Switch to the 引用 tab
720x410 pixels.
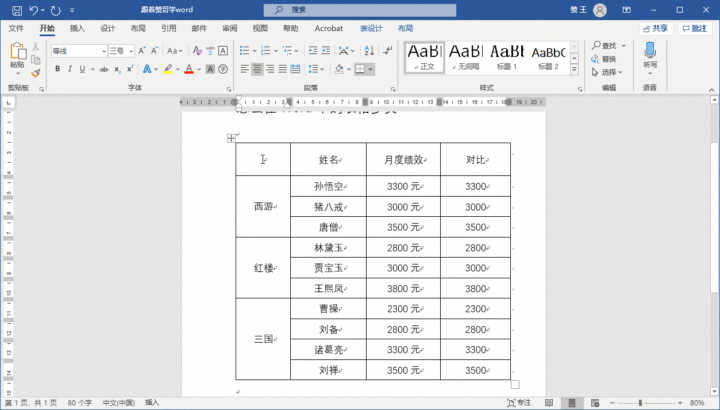point(169,28)
